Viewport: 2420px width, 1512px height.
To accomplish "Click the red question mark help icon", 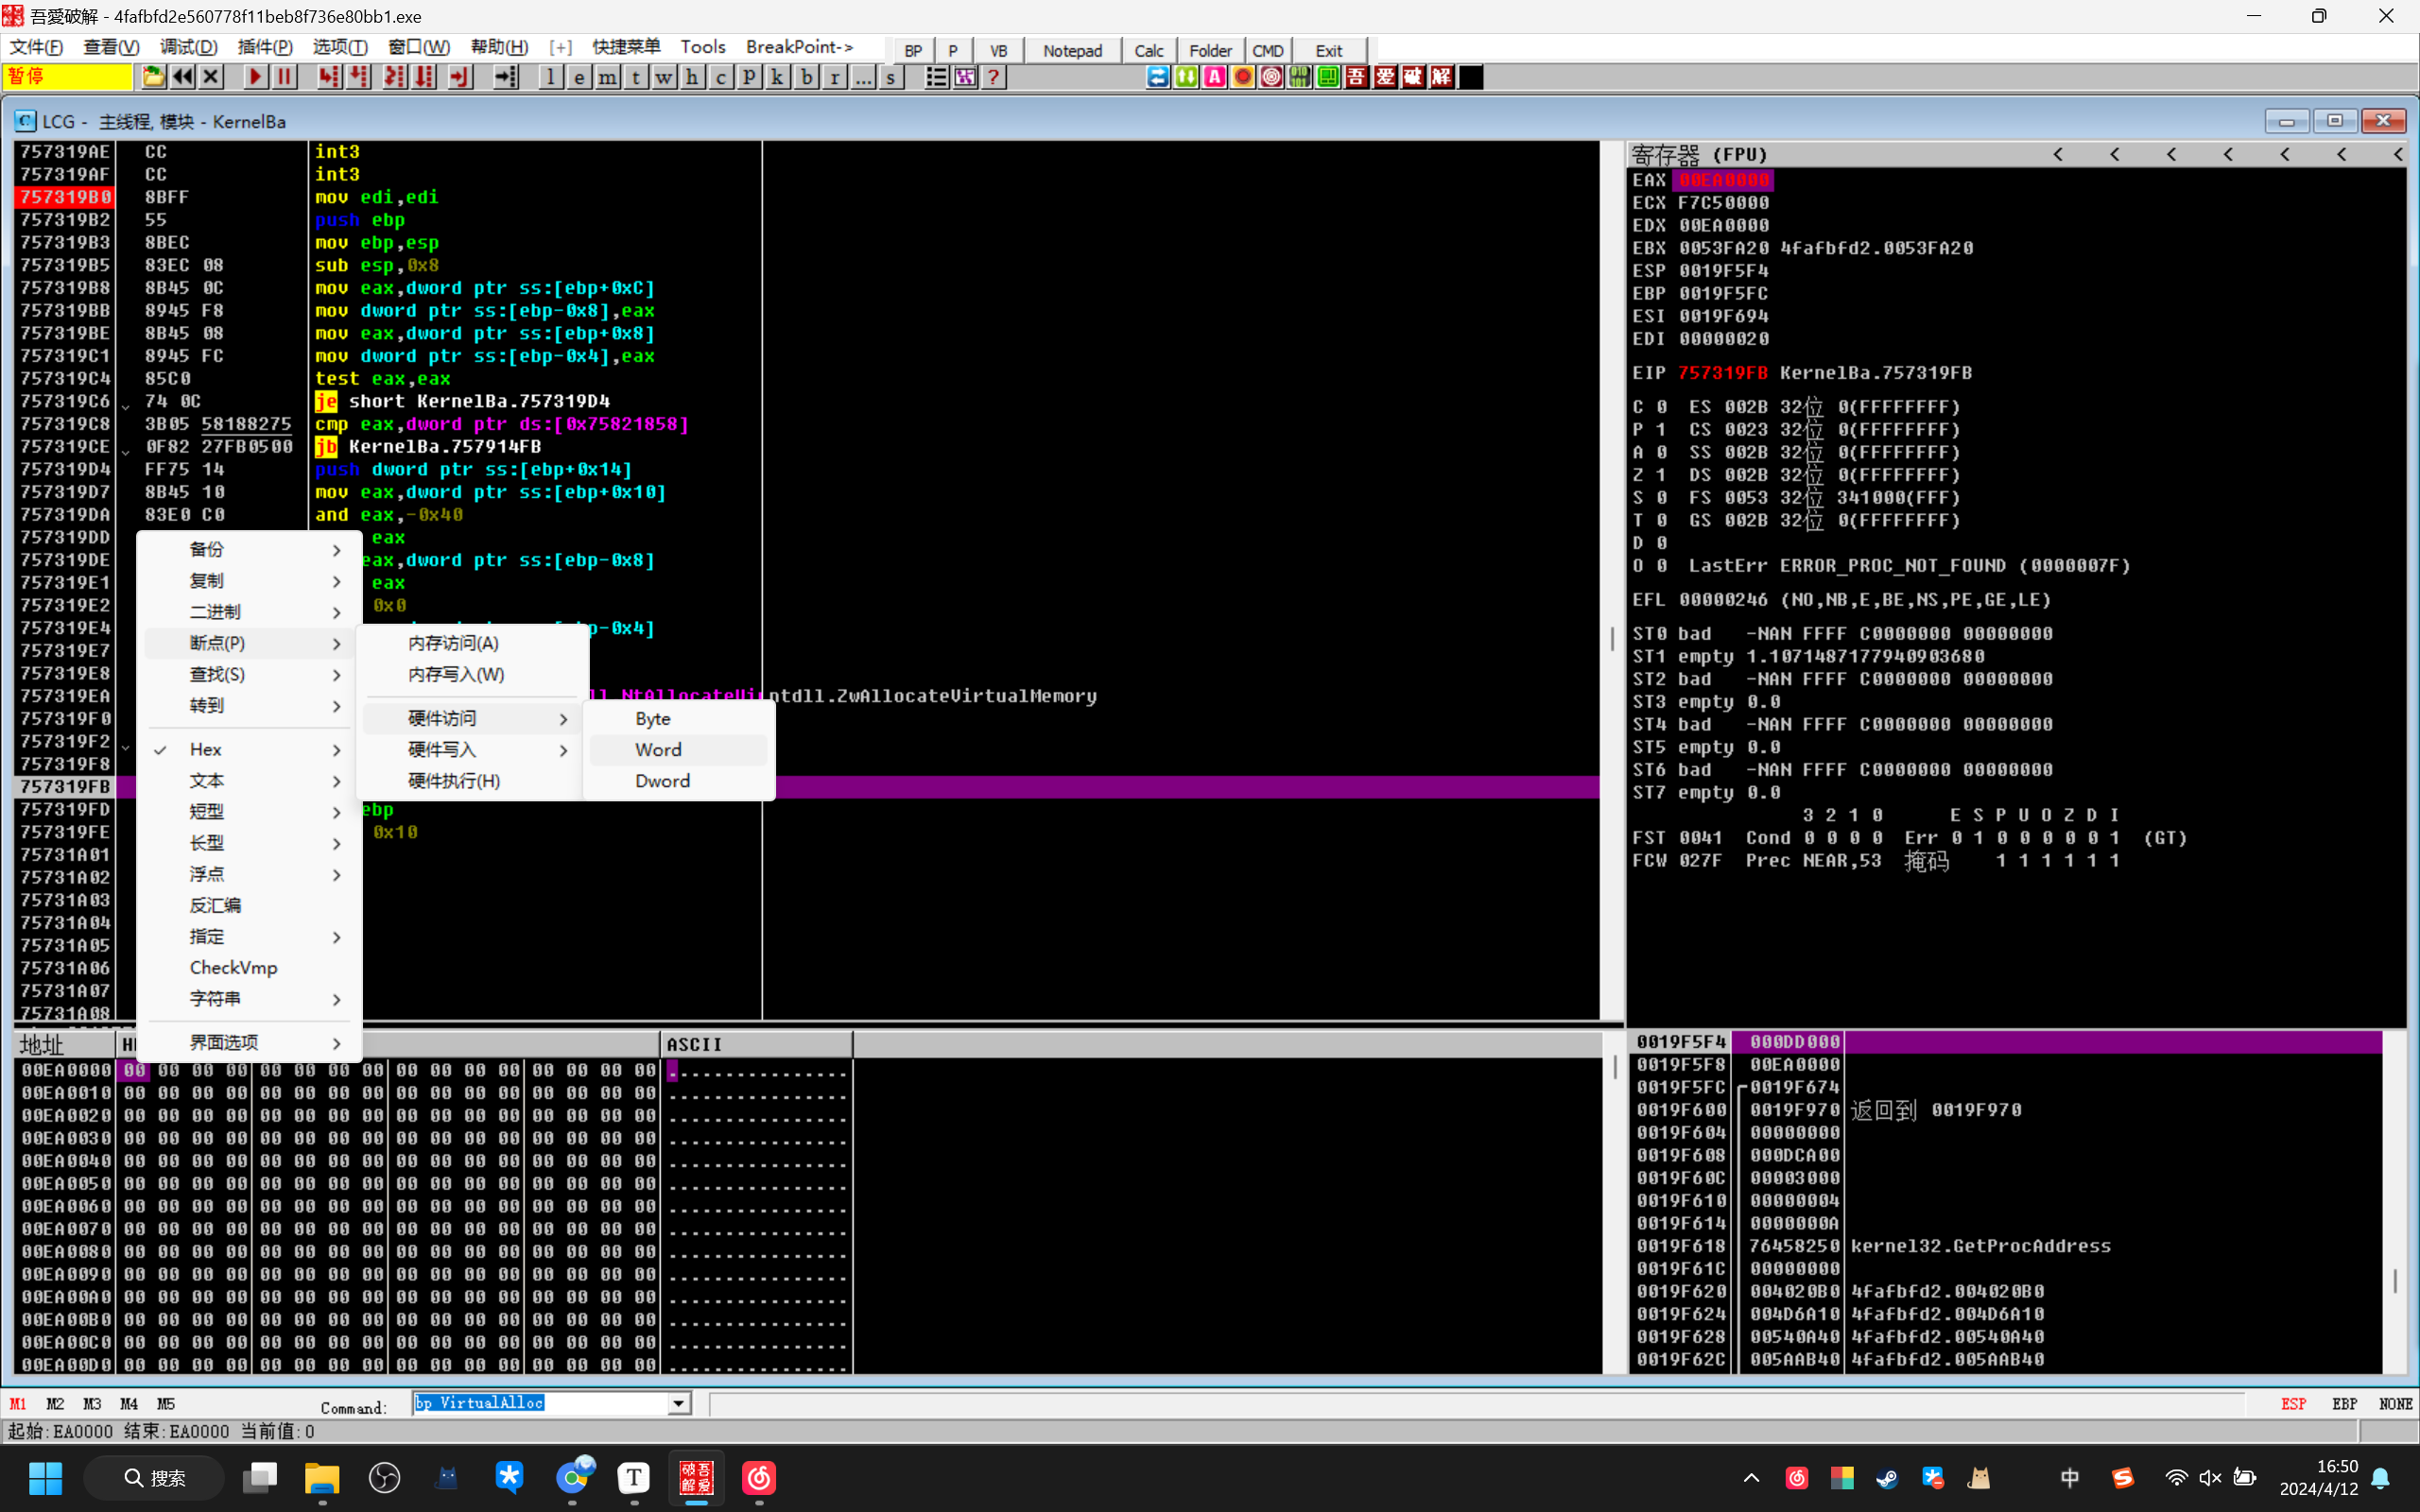I will (x=993, y=77).
